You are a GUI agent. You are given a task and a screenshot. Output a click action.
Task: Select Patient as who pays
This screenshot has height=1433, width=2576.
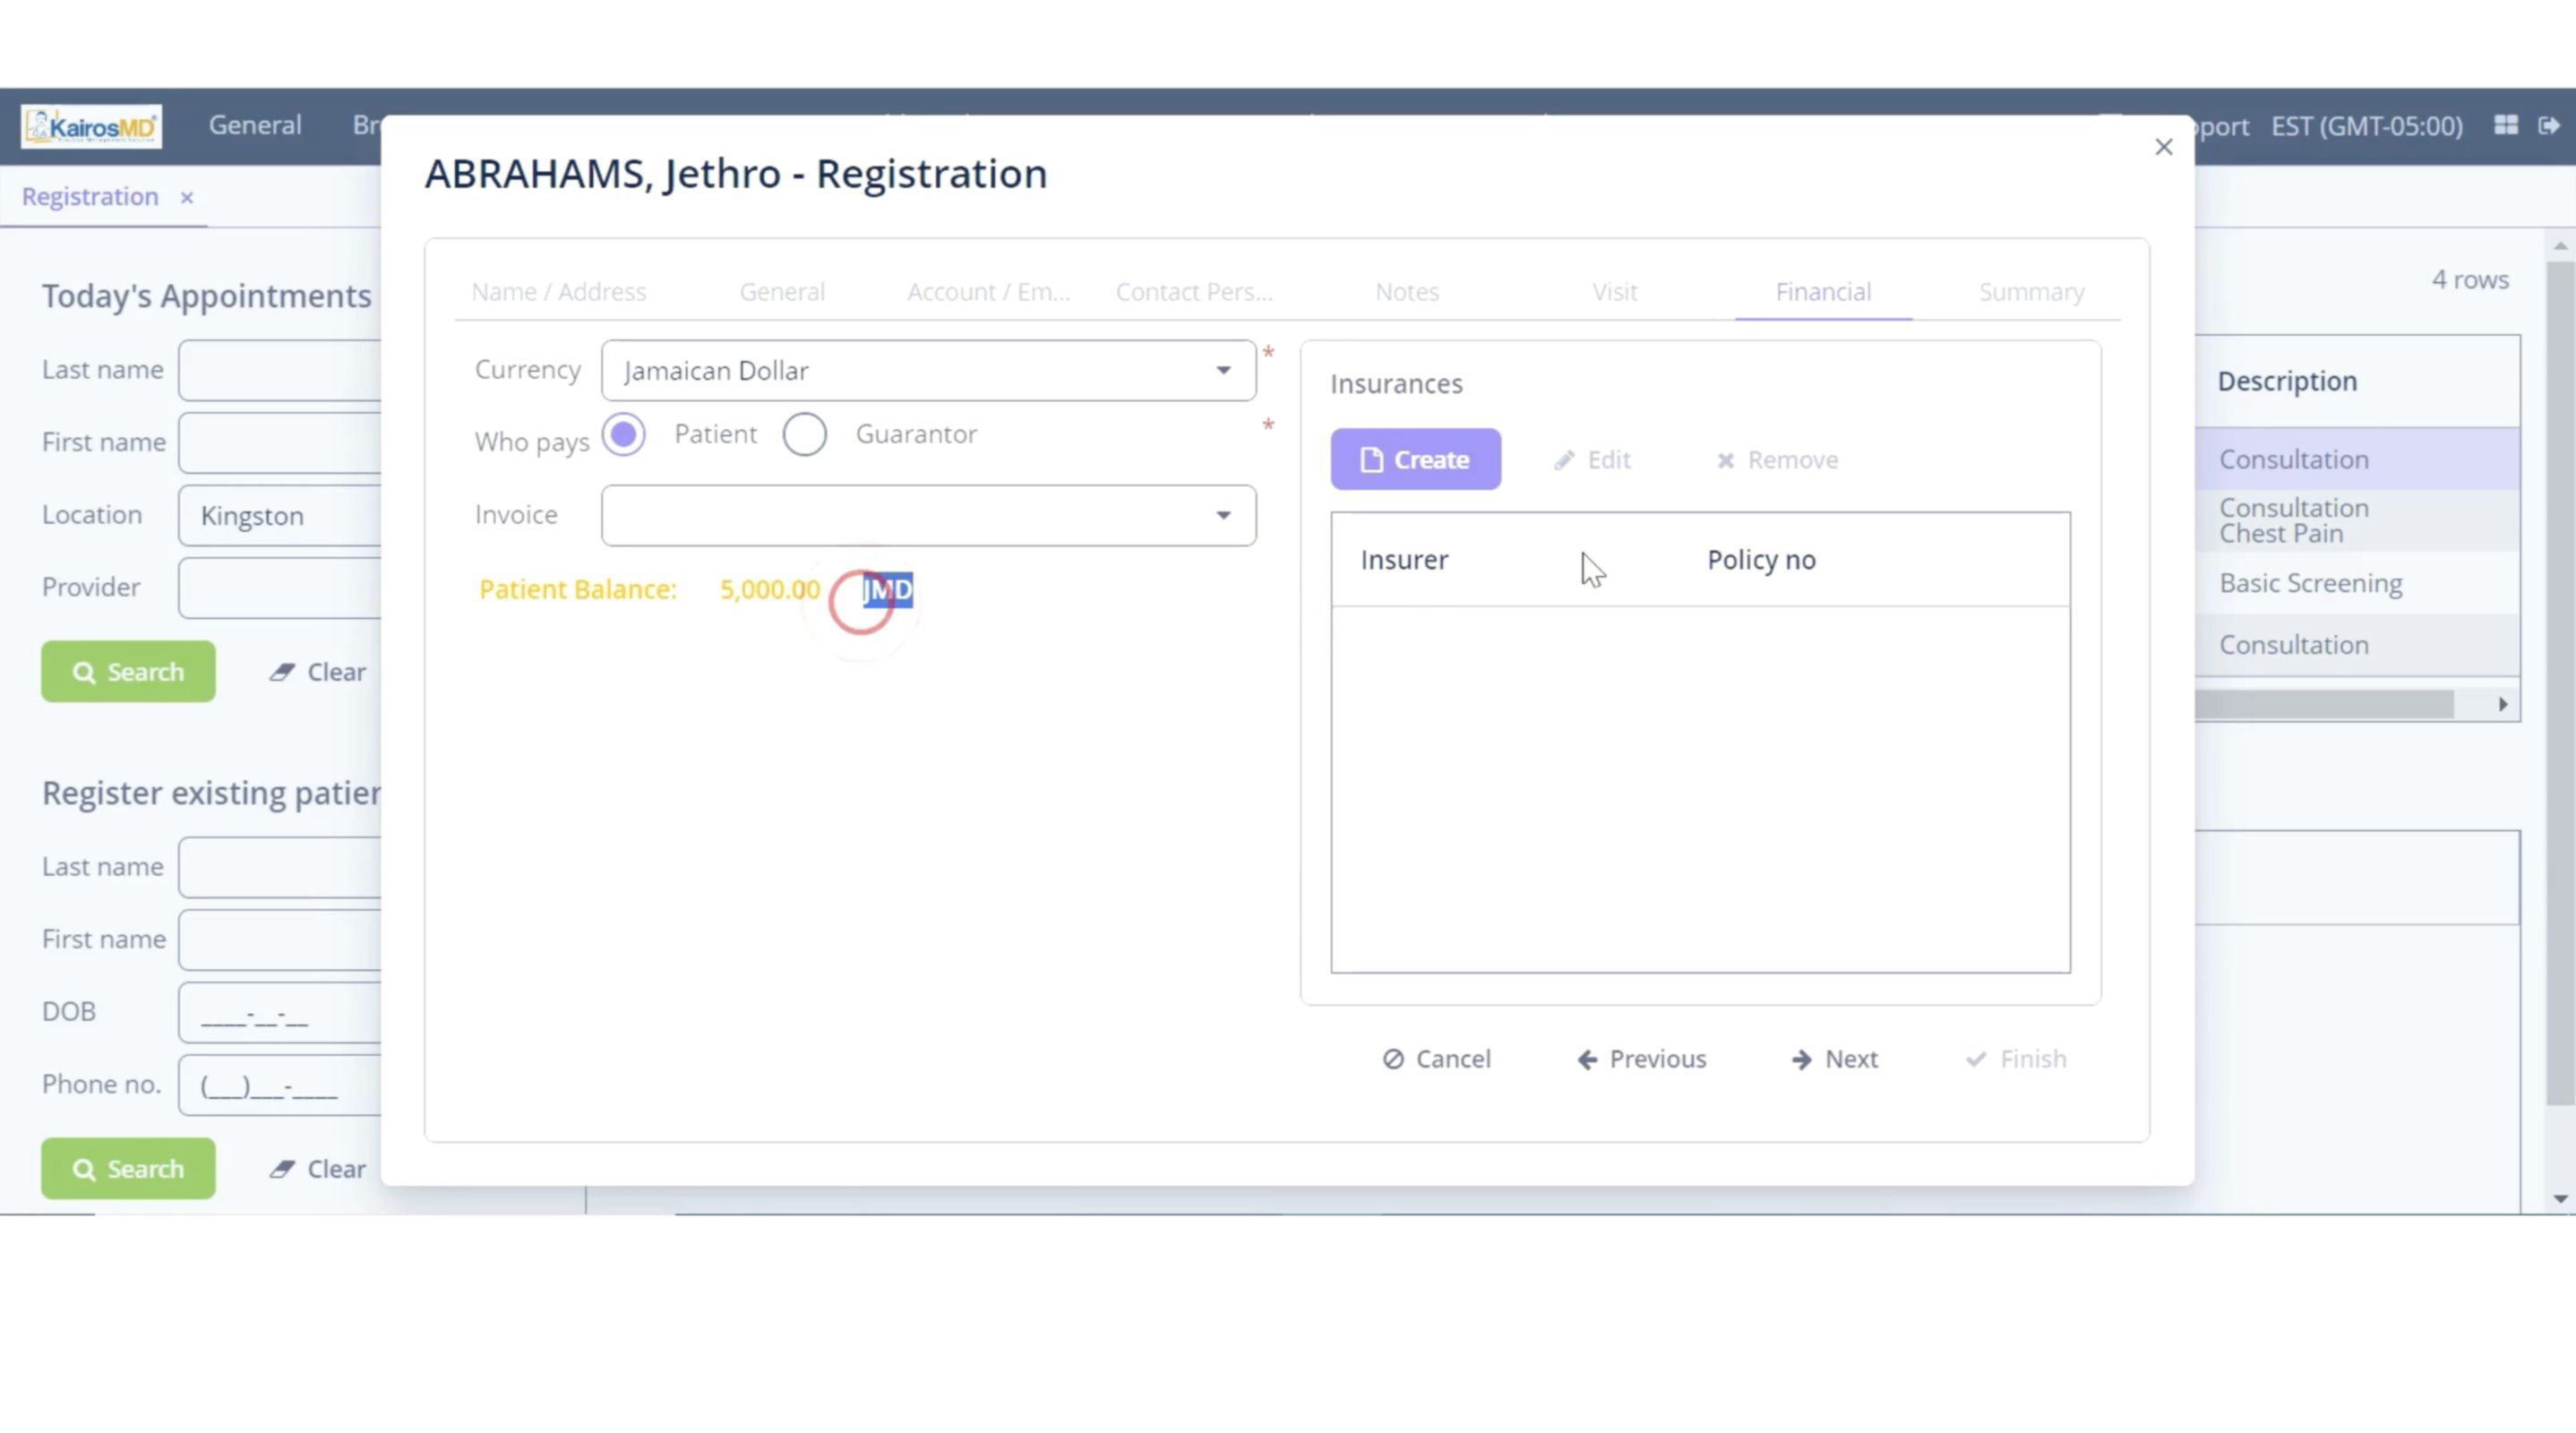point(623,434)
